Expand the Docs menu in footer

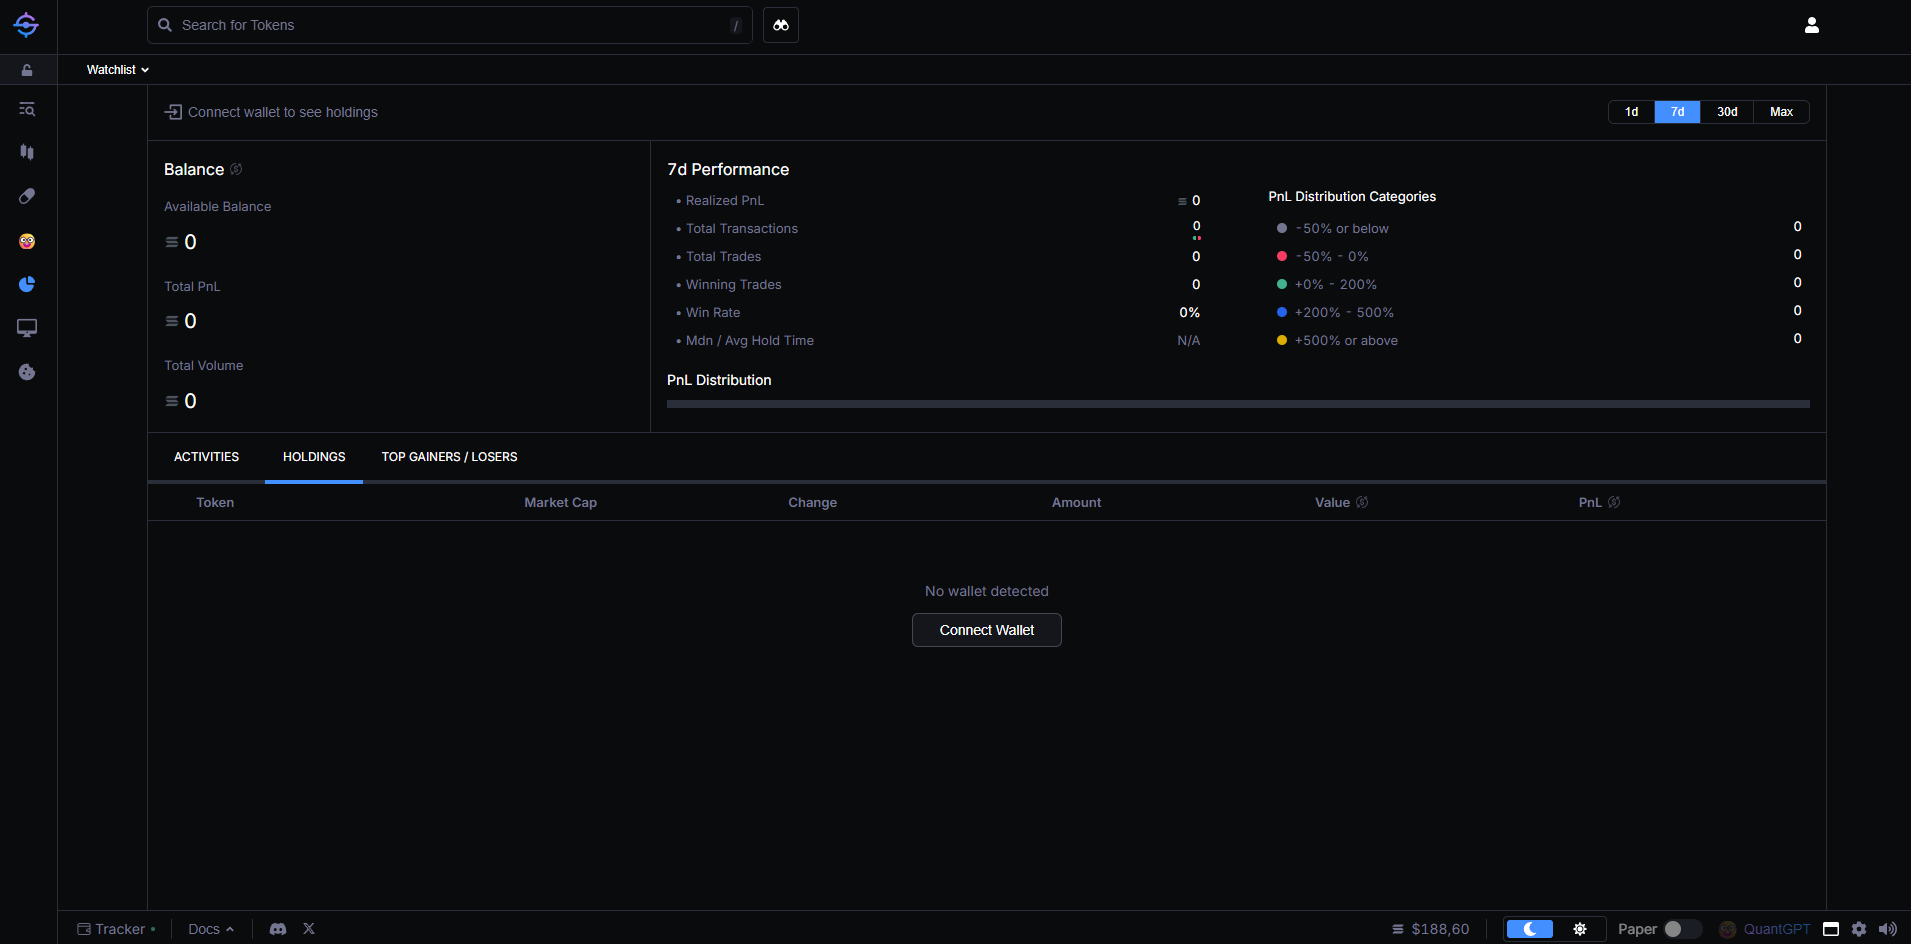(x=210, y=929)
